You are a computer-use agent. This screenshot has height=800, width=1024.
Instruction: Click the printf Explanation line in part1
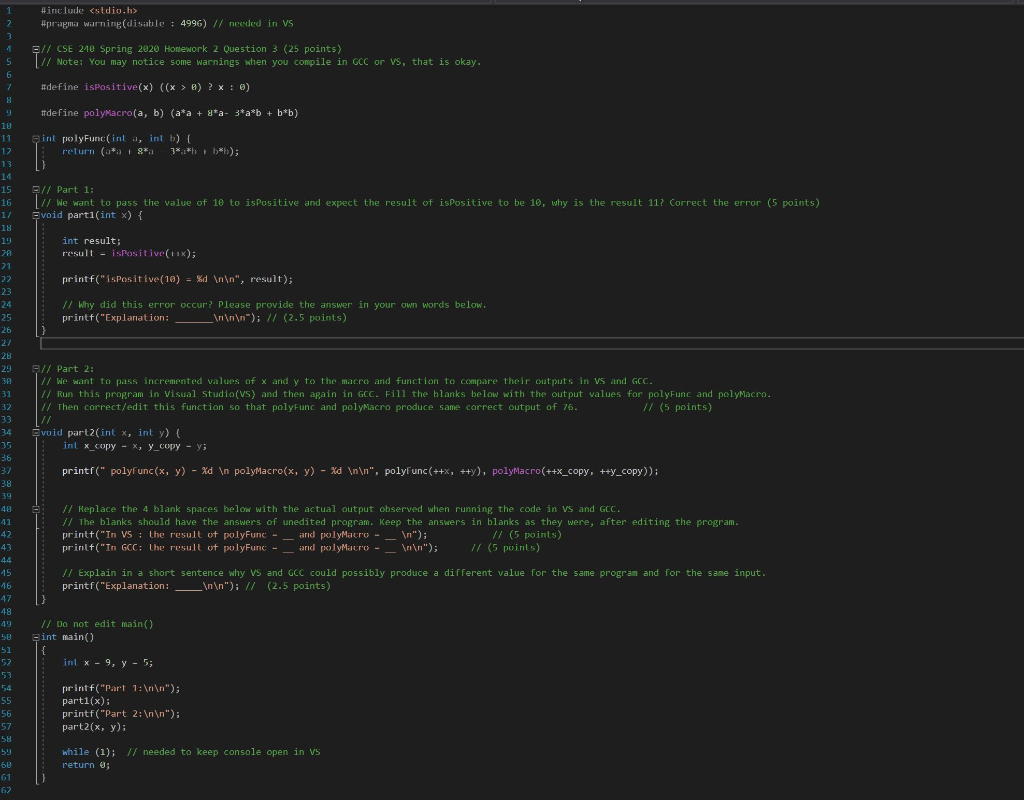[150, 317]
